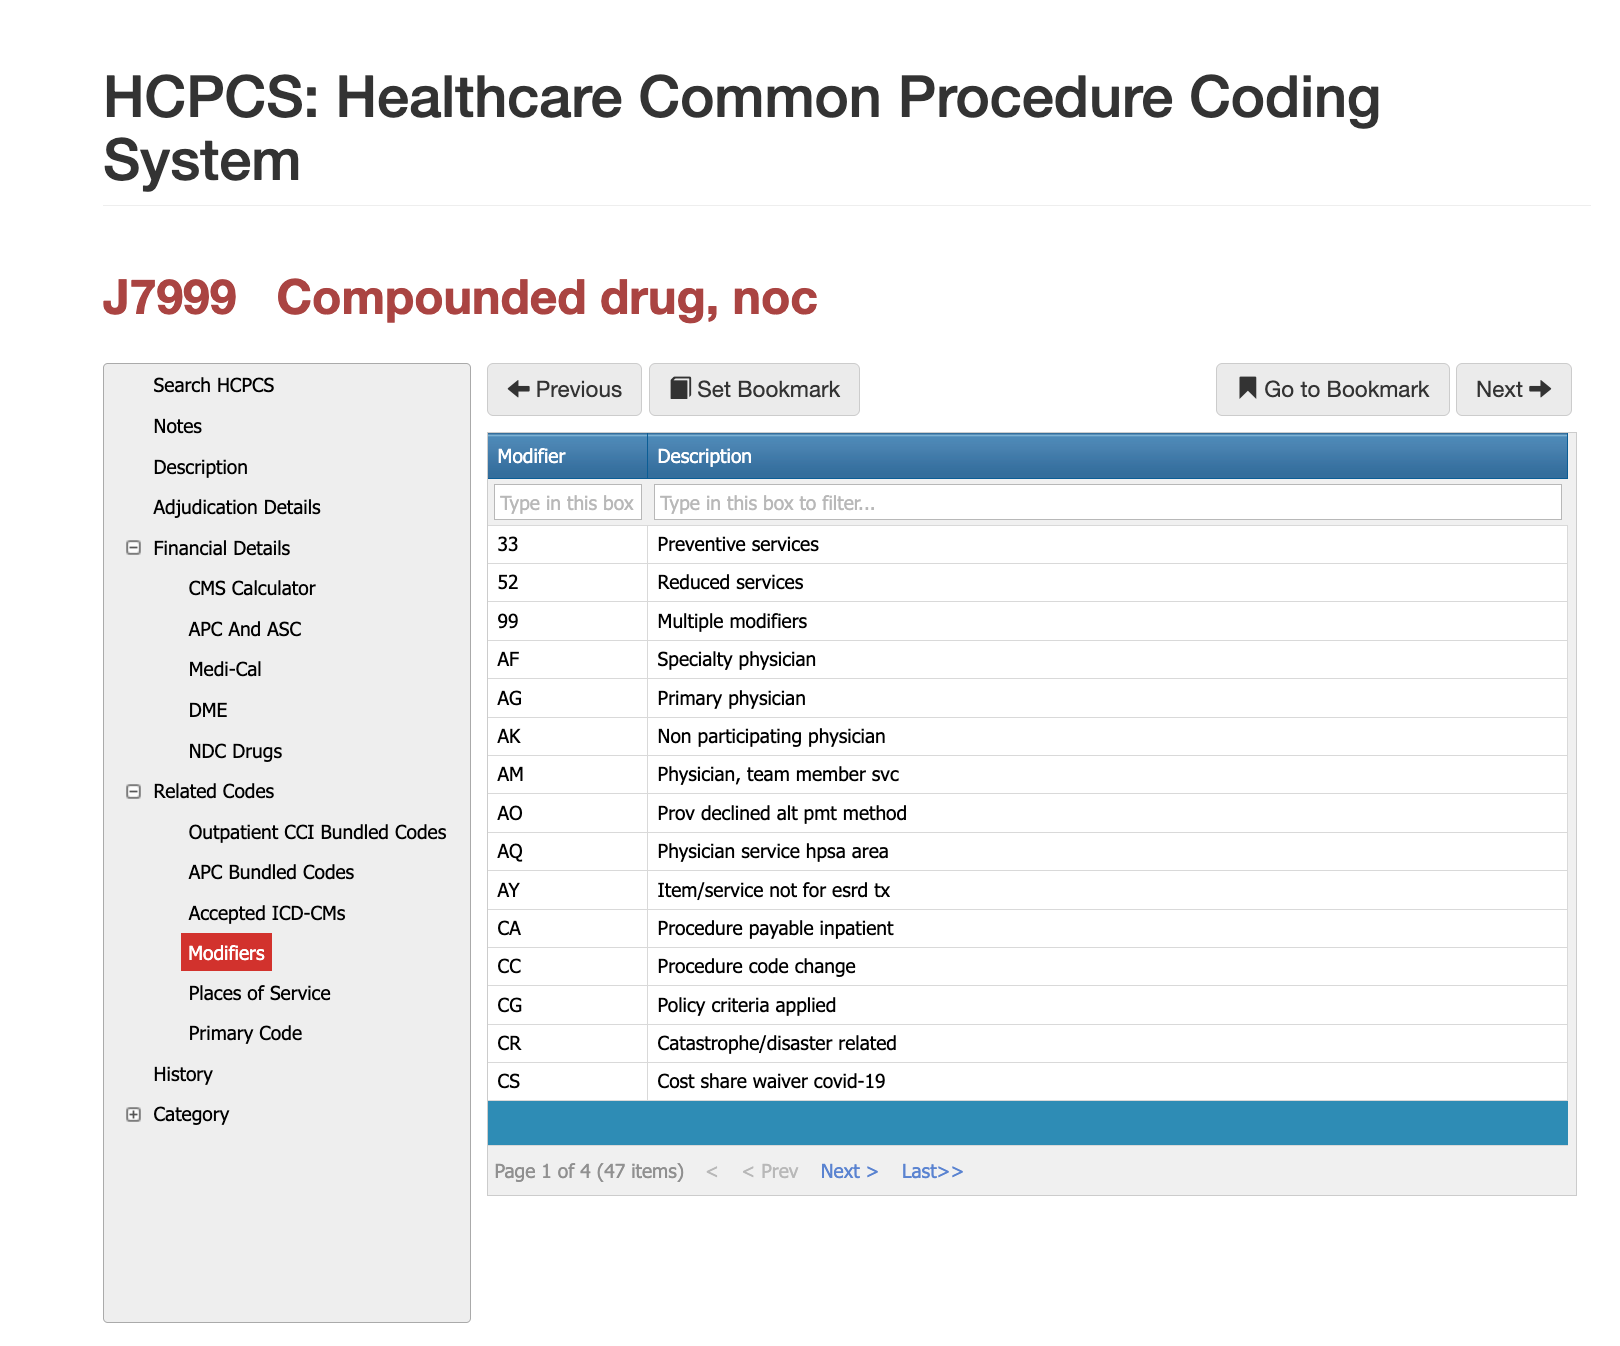Jump to the Last page link
The height and width of the screenshot is (1346, 1620).
click(x=932, y=1171)
